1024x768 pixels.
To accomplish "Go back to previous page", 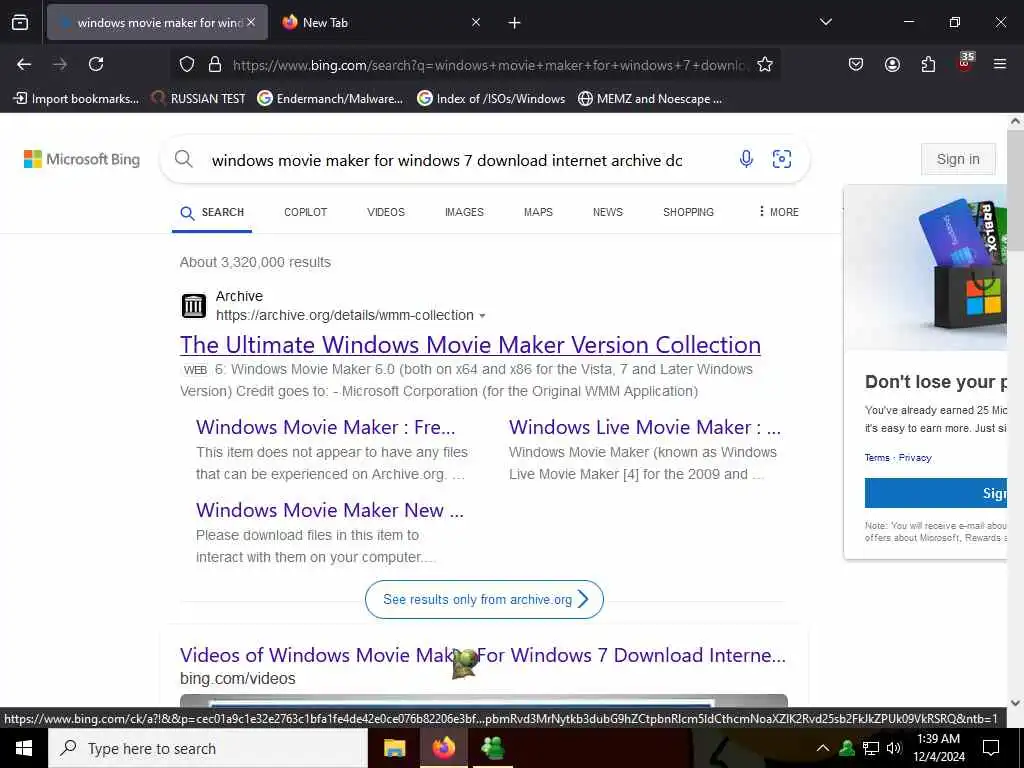I will pos(24,64).
